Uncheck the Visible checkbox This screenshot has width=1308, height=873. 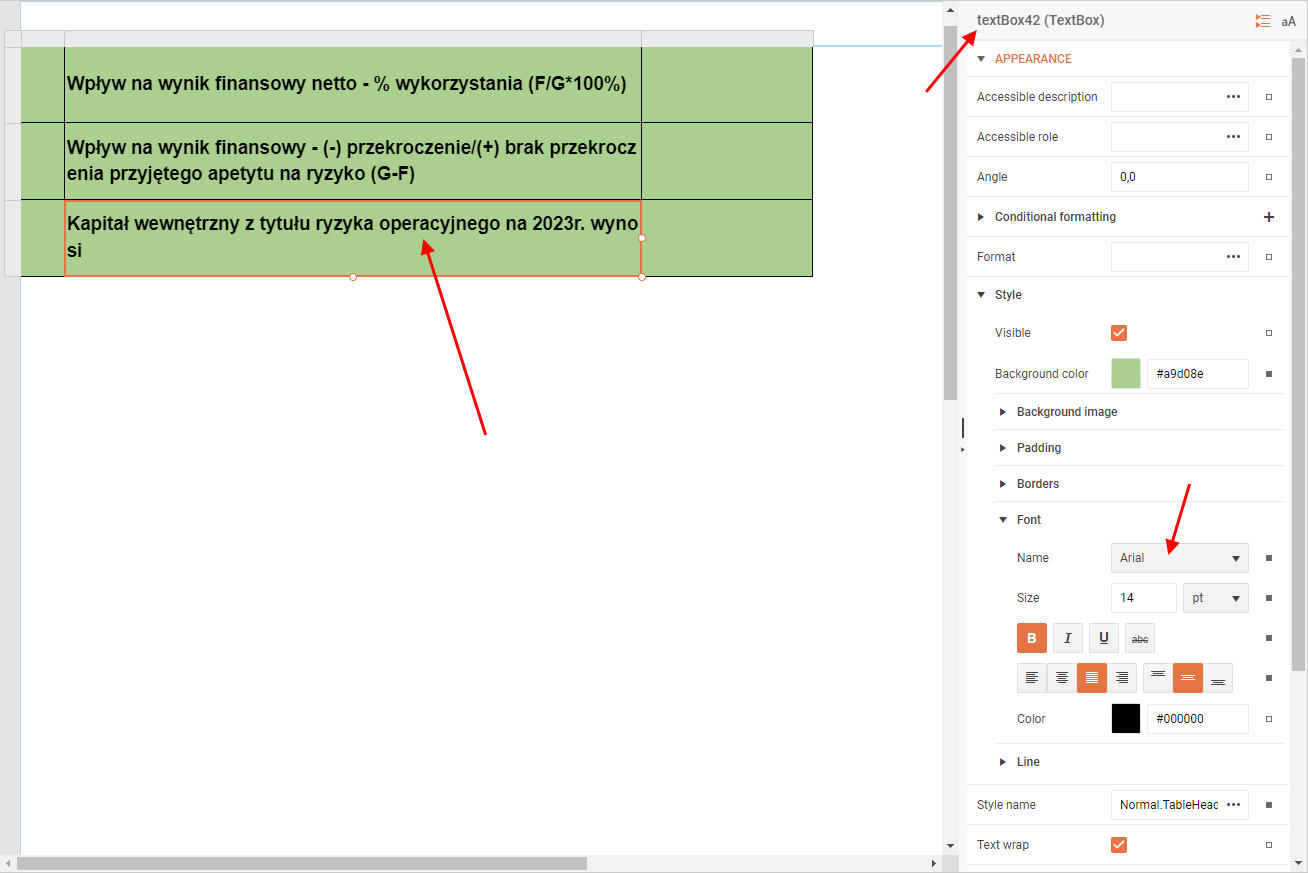1119,333
